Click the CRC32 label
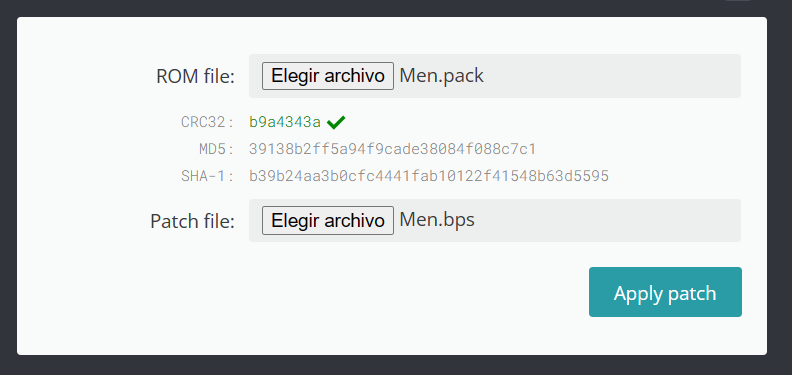 point(208,122)
